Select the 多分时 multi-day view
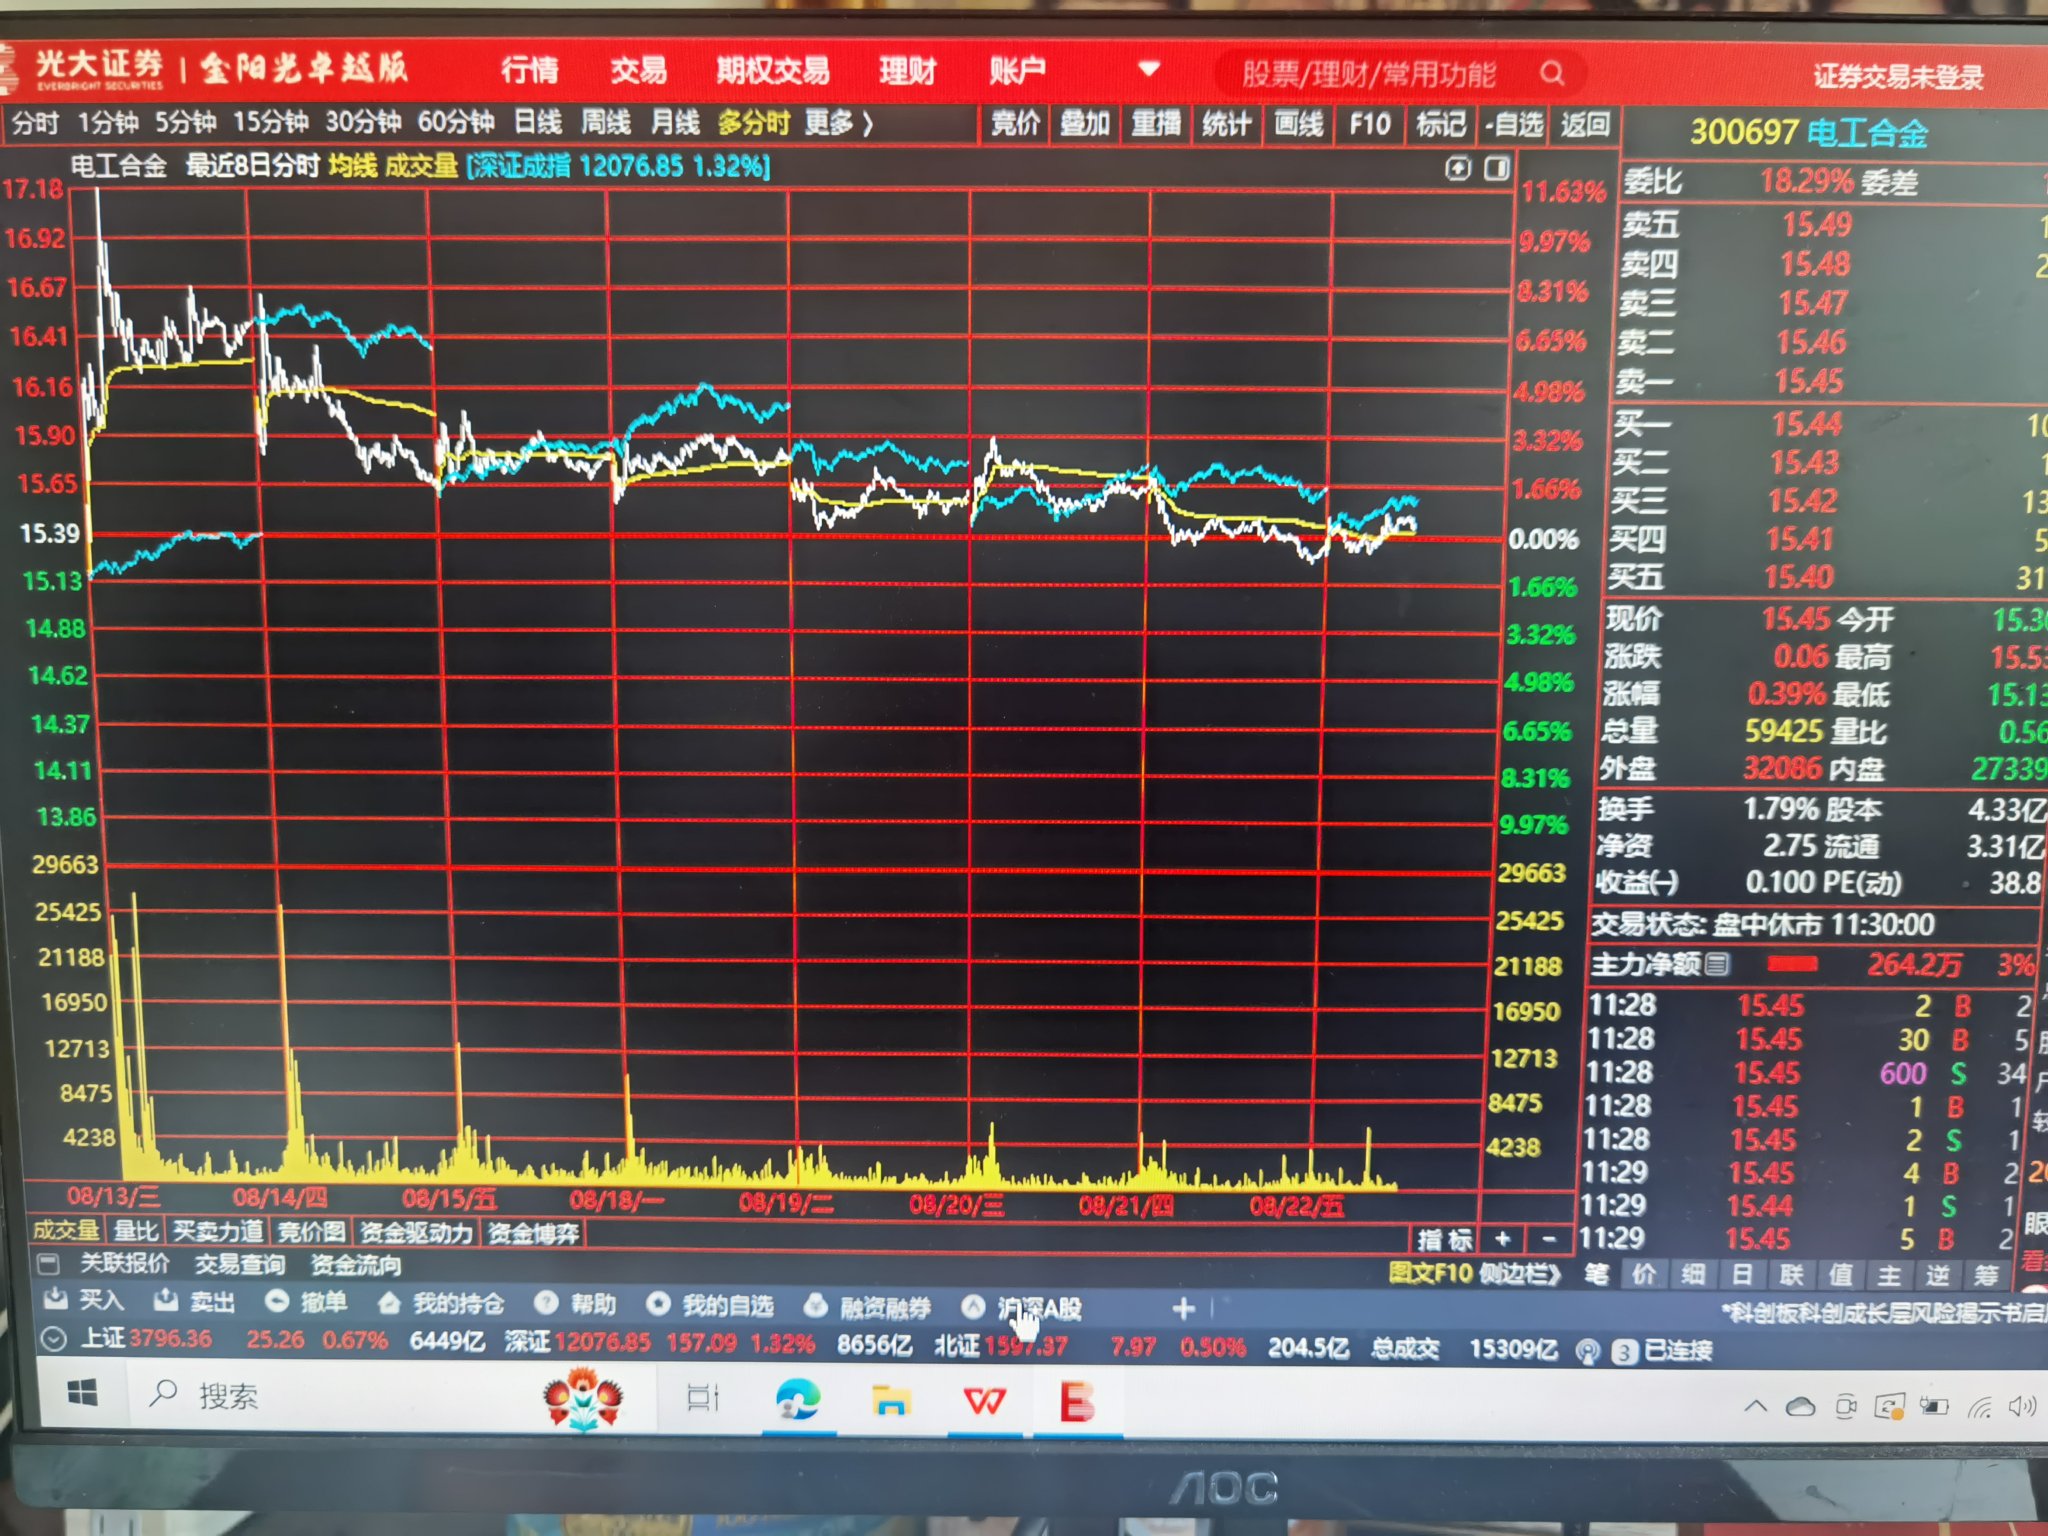 tap(754, 124)
